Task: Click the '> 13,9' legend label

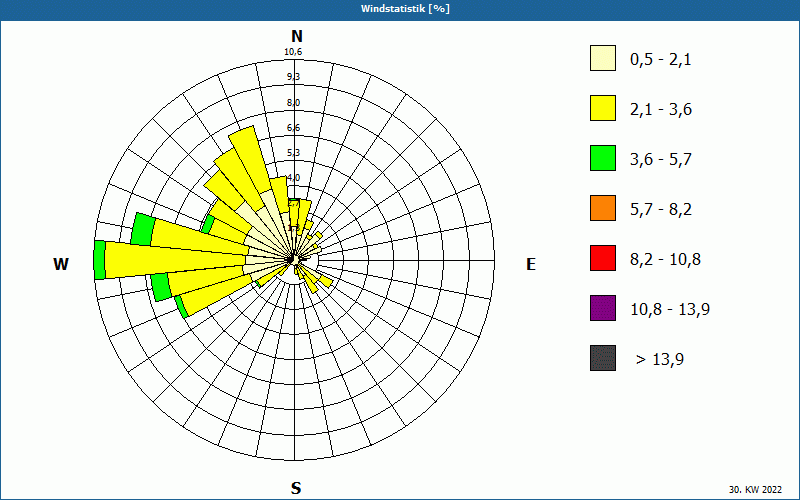Action: point(660,360)
